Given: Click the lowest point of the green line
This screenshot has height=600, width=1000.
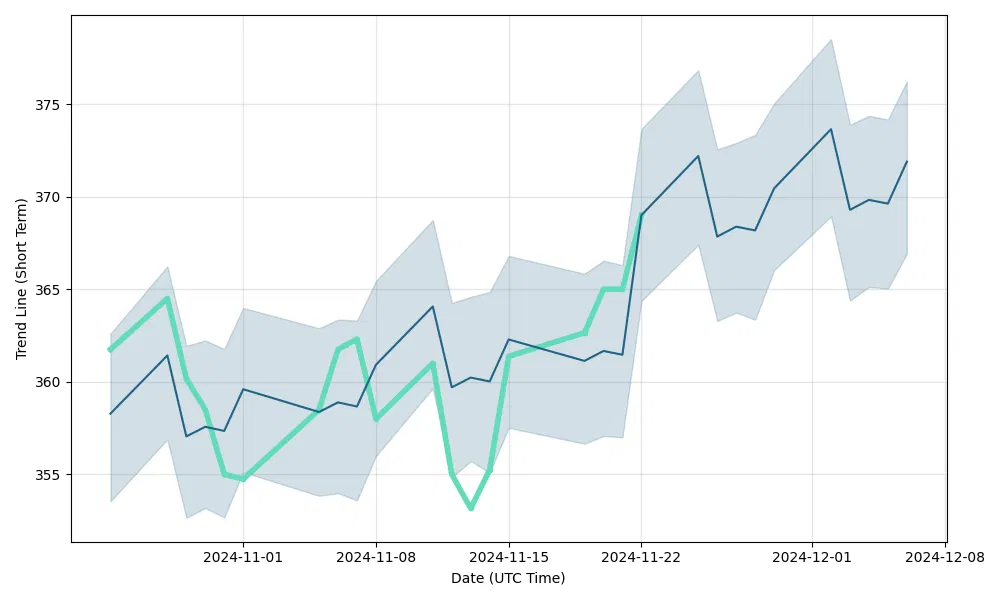Looking at the screenshot, I should click(x=470, y=509).
